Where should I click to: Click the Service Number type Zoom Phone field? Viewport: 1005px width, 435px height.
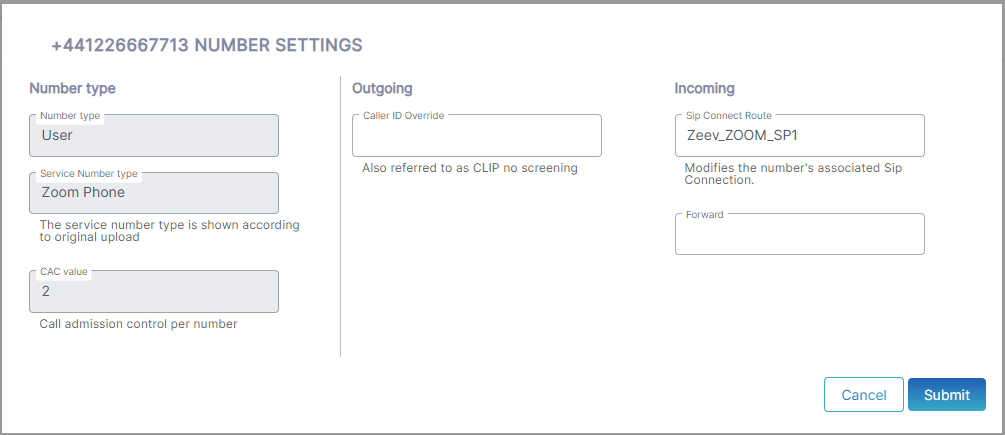point(154,193)
